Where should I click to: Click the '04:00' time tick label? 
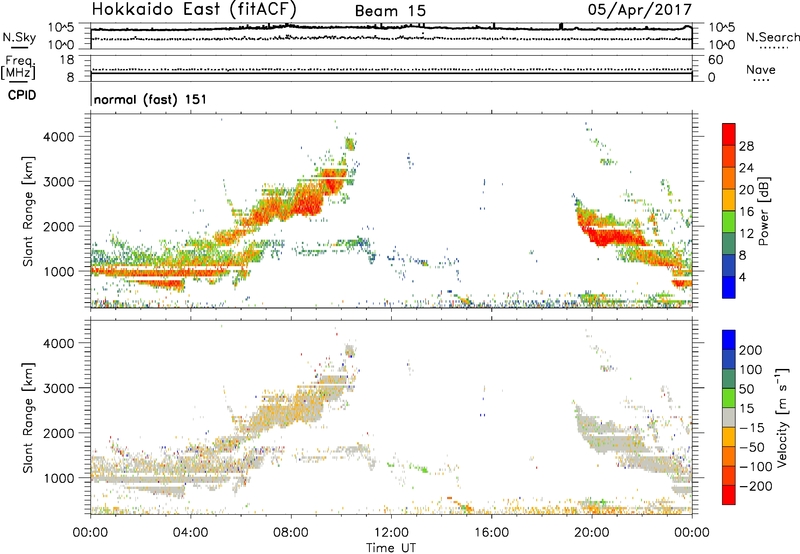[x=190, y=533]
